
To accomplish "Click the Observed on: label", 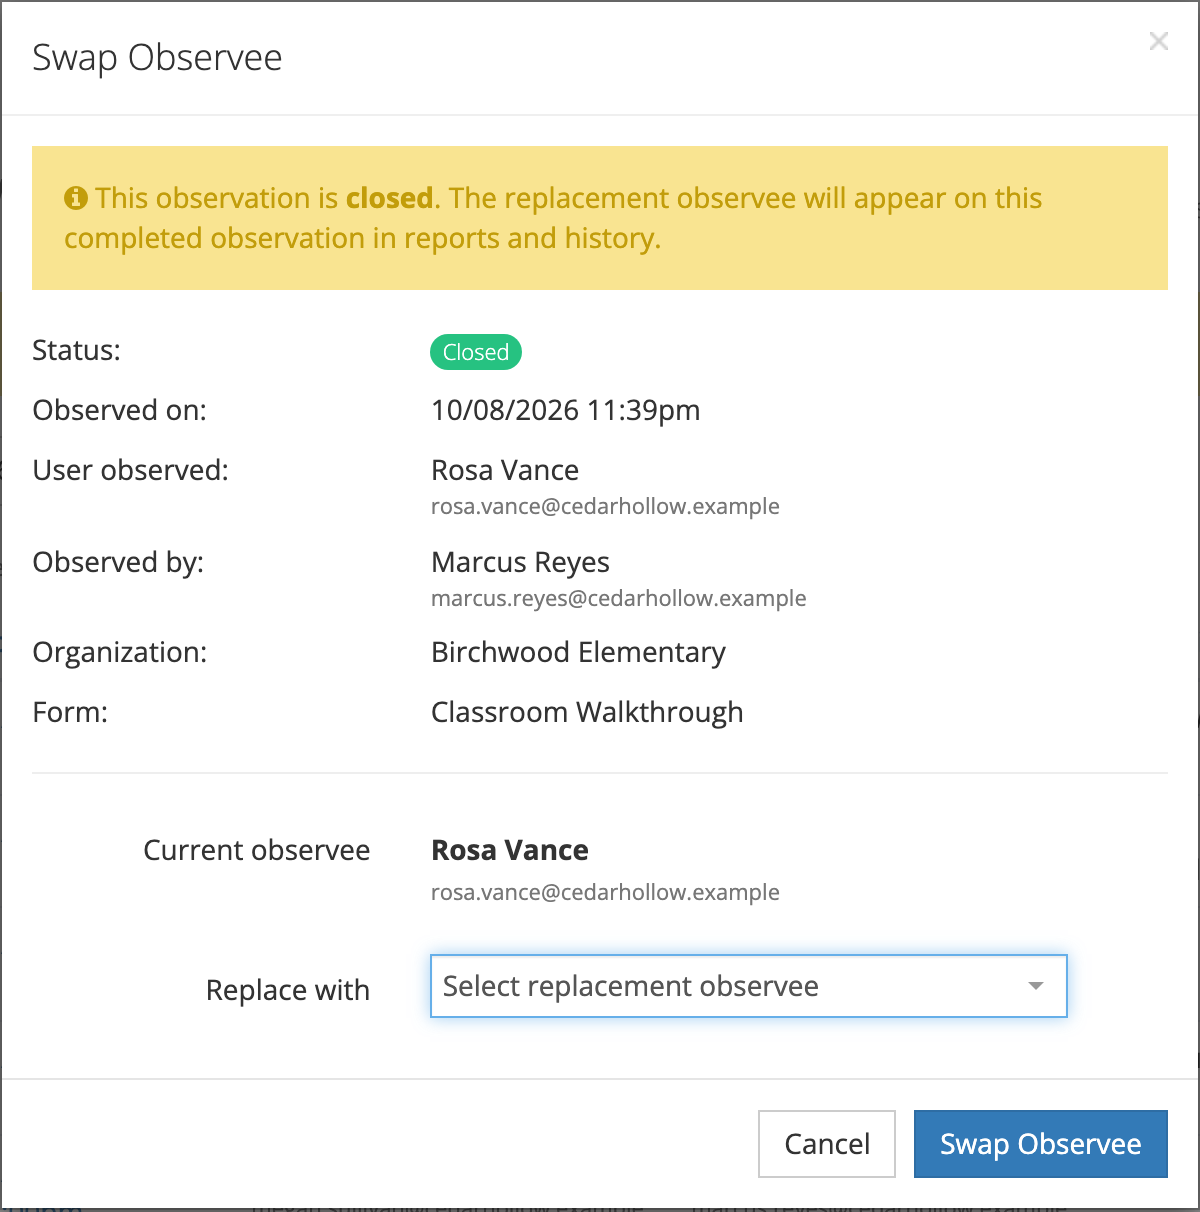I will point(120,410).
